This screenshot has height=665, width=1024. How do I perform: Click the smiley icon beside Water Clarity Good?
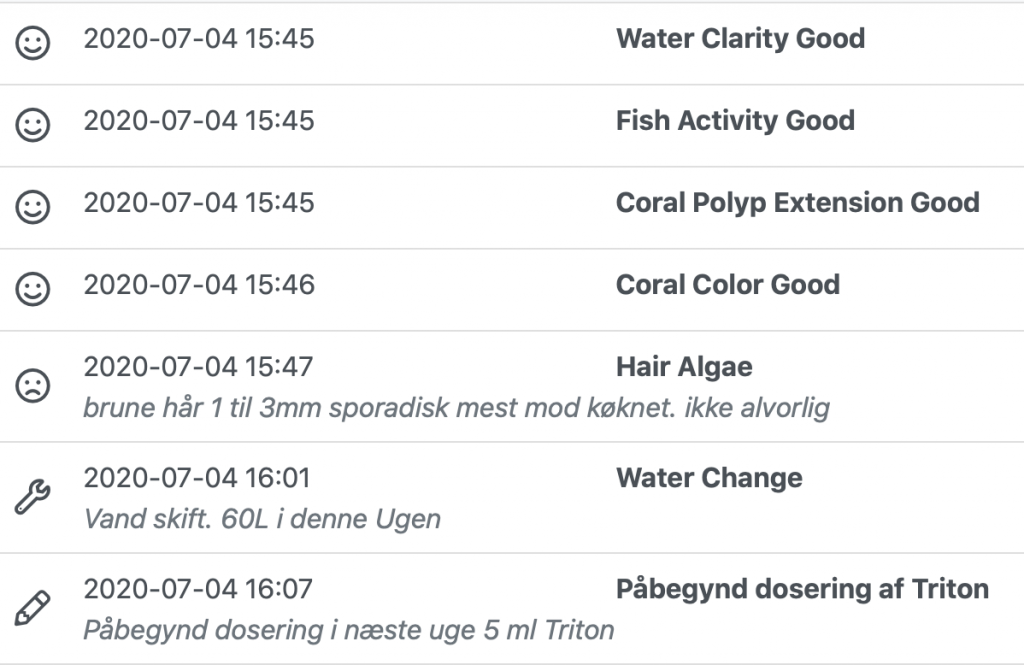(x=33, y=43)
